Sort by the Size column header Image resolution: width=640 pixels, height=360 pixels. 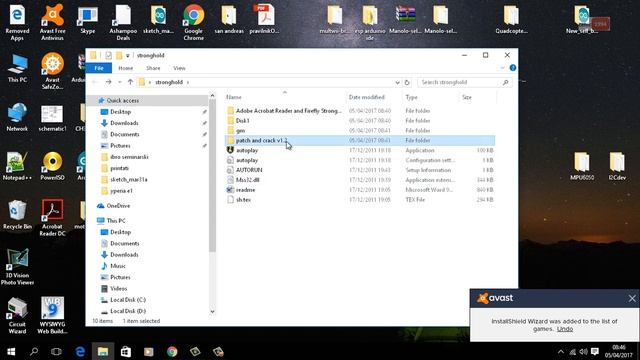pos(467,97)
